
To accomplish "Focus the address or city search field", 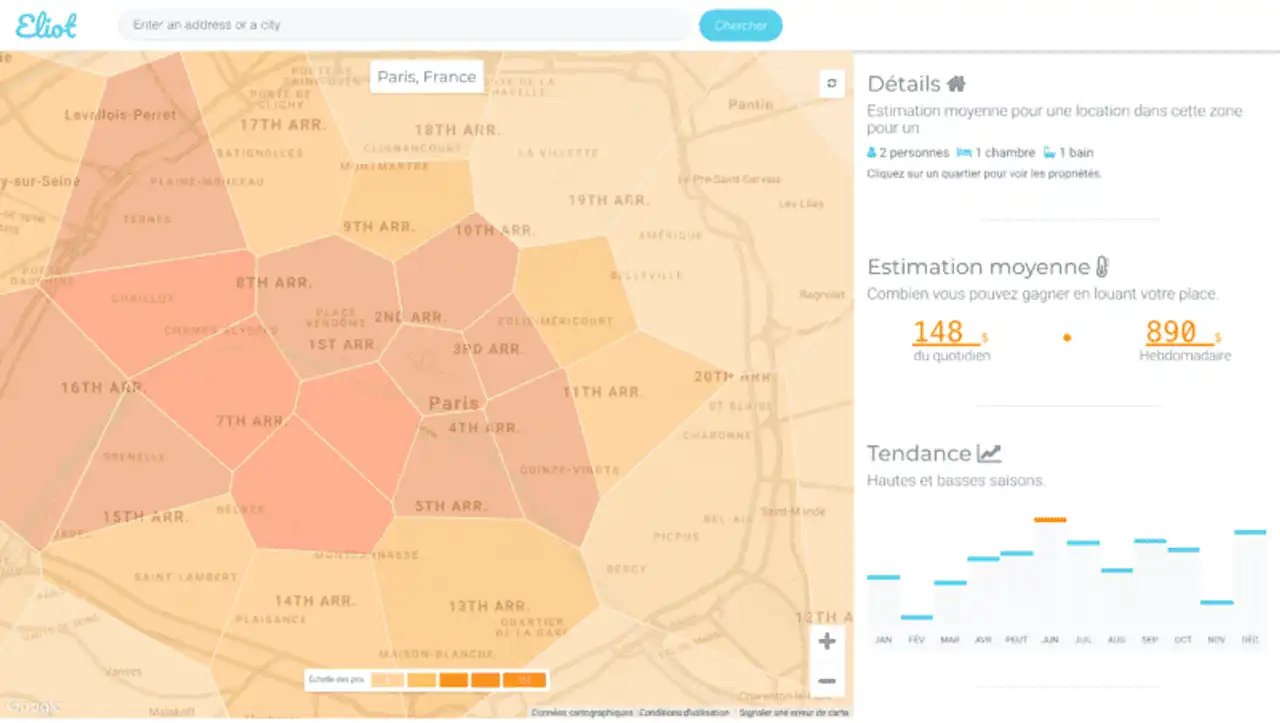I will pos(405,25).
